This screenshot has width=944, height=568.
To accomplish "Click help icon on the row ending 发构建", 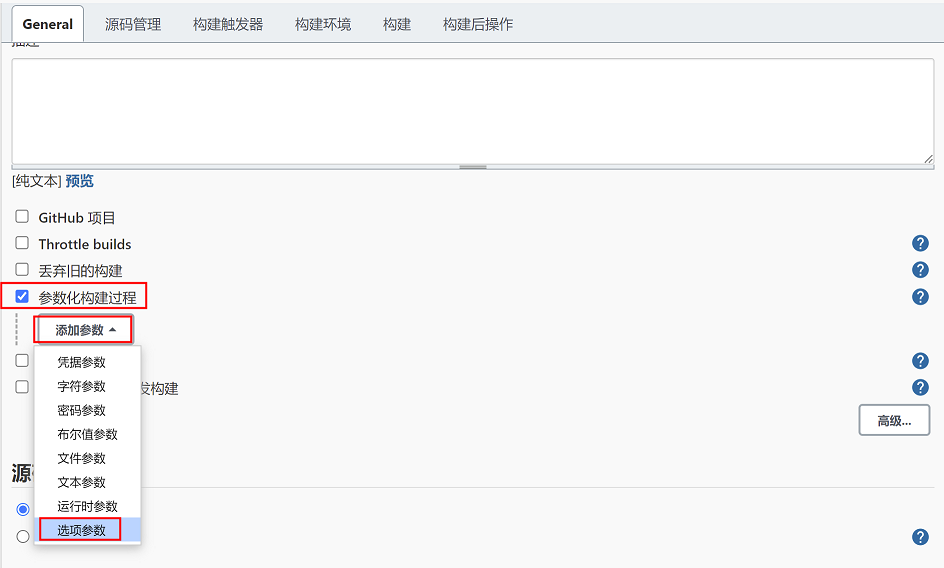I will pyautogui.click(x=920, y=388).
